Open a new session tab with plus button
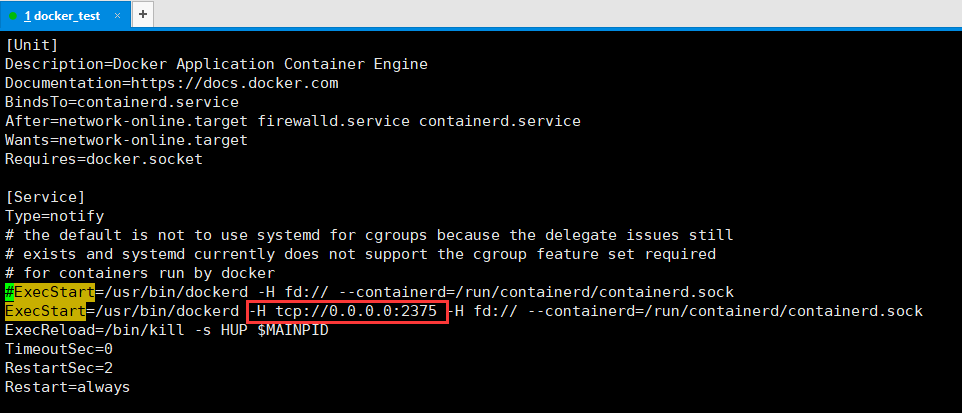 pyautogui.click(x=143, y=14)
